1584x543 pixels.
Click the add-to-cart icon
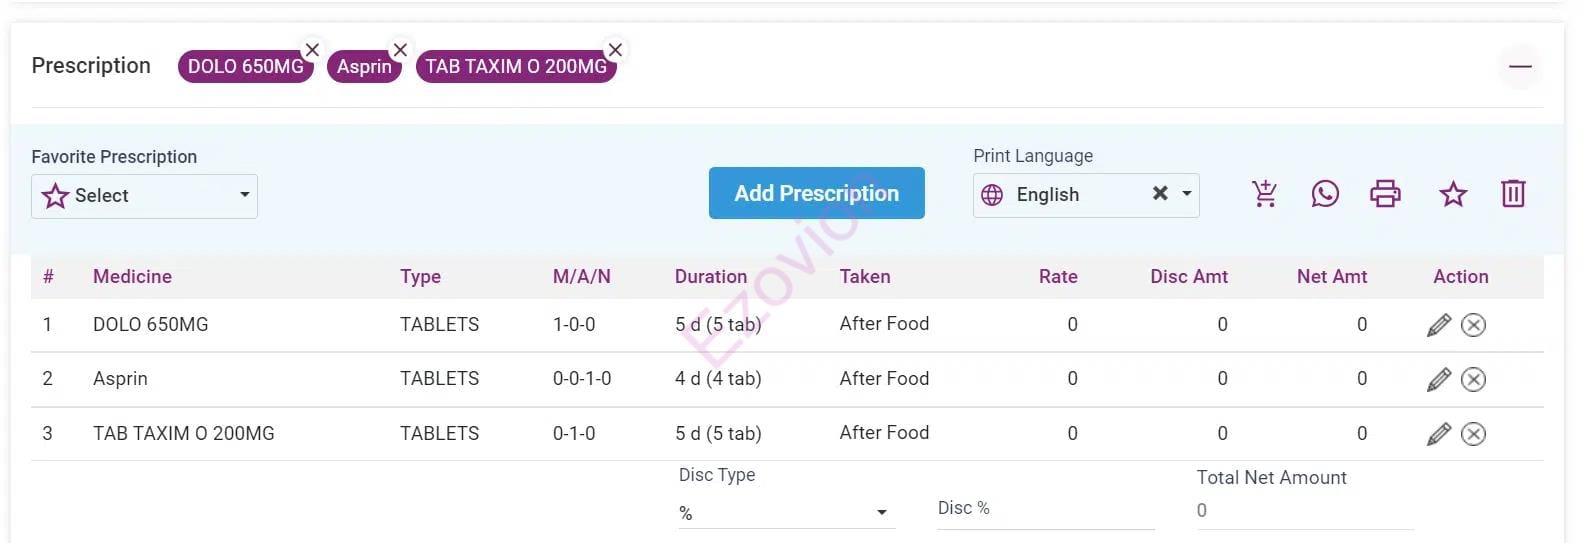[x=1265, y=194]
